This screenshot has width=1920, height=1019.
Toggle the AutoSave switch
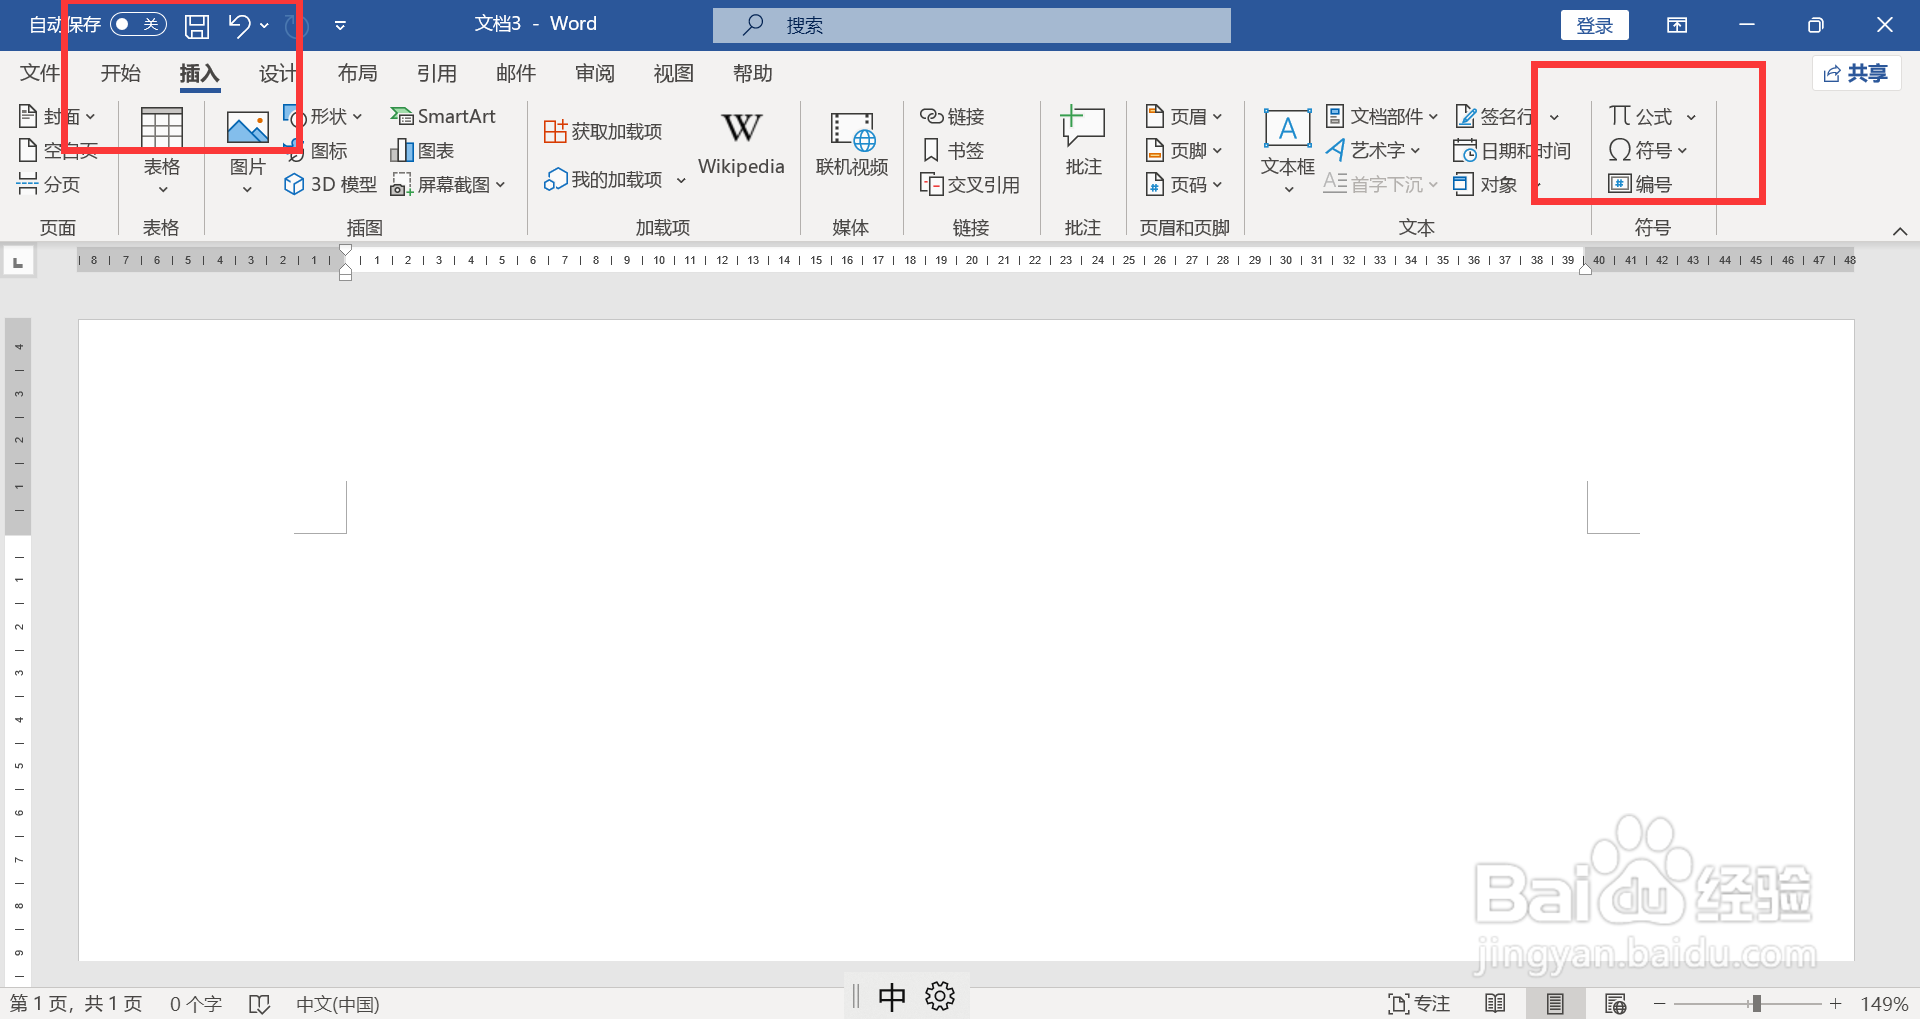point(138,24)
